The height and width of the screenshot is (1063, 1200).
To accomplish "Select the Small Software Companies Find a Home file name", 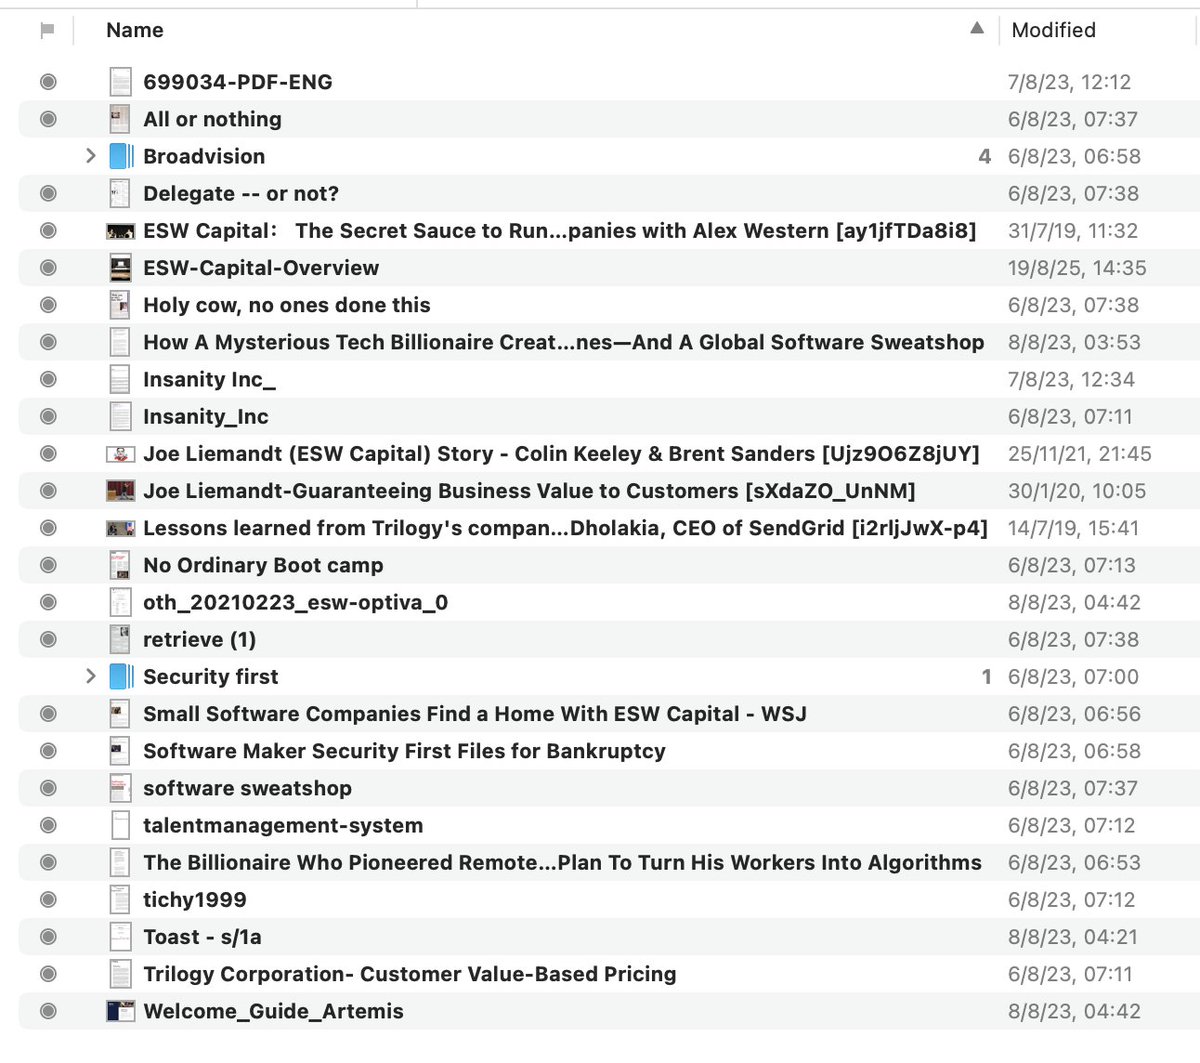I will [x=475, y=714].
